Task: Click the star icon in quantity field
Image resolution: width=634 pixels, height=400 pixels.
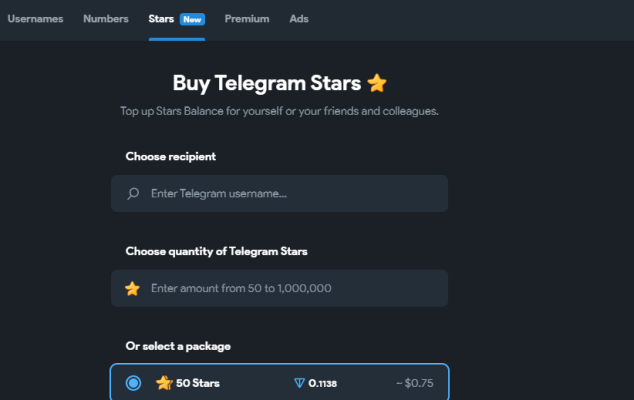Action: pos(132,288)
